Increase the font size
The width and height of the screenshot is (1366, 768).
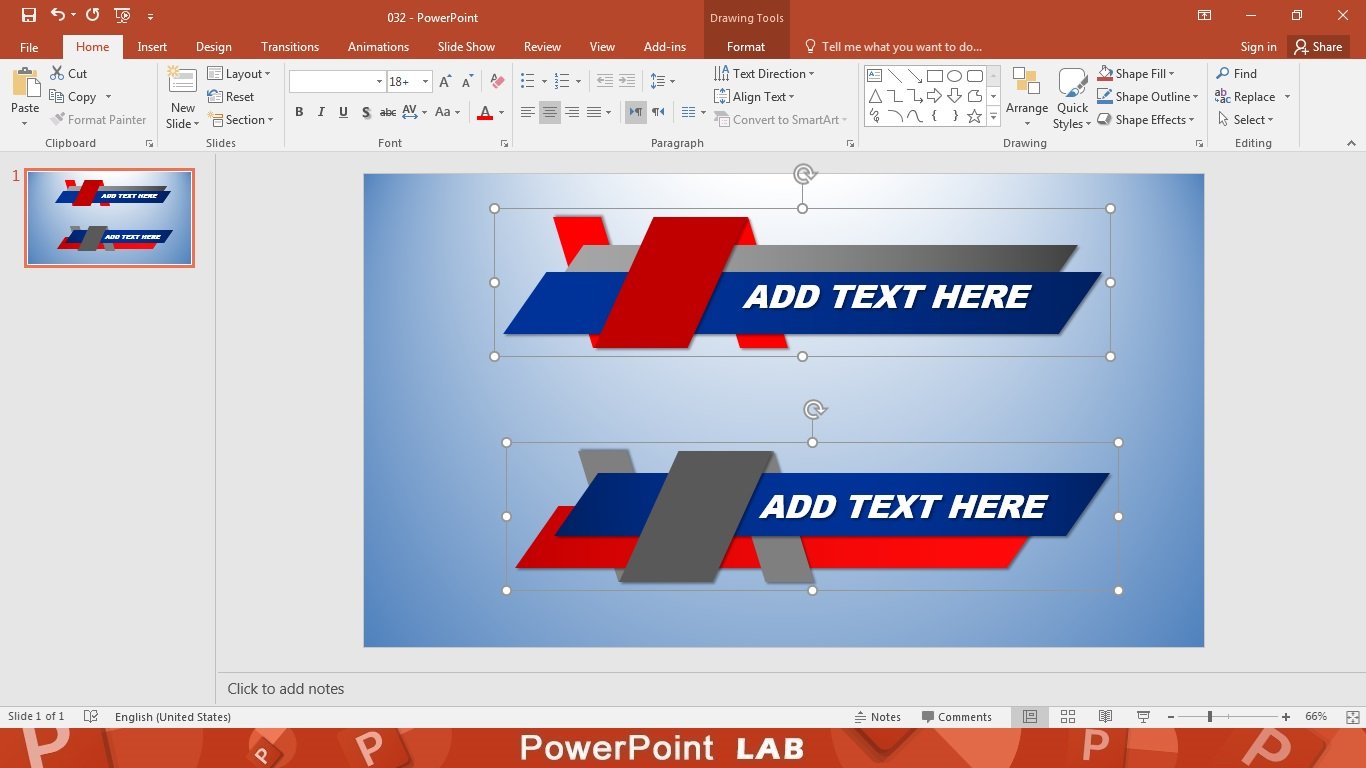pos(445,82)
